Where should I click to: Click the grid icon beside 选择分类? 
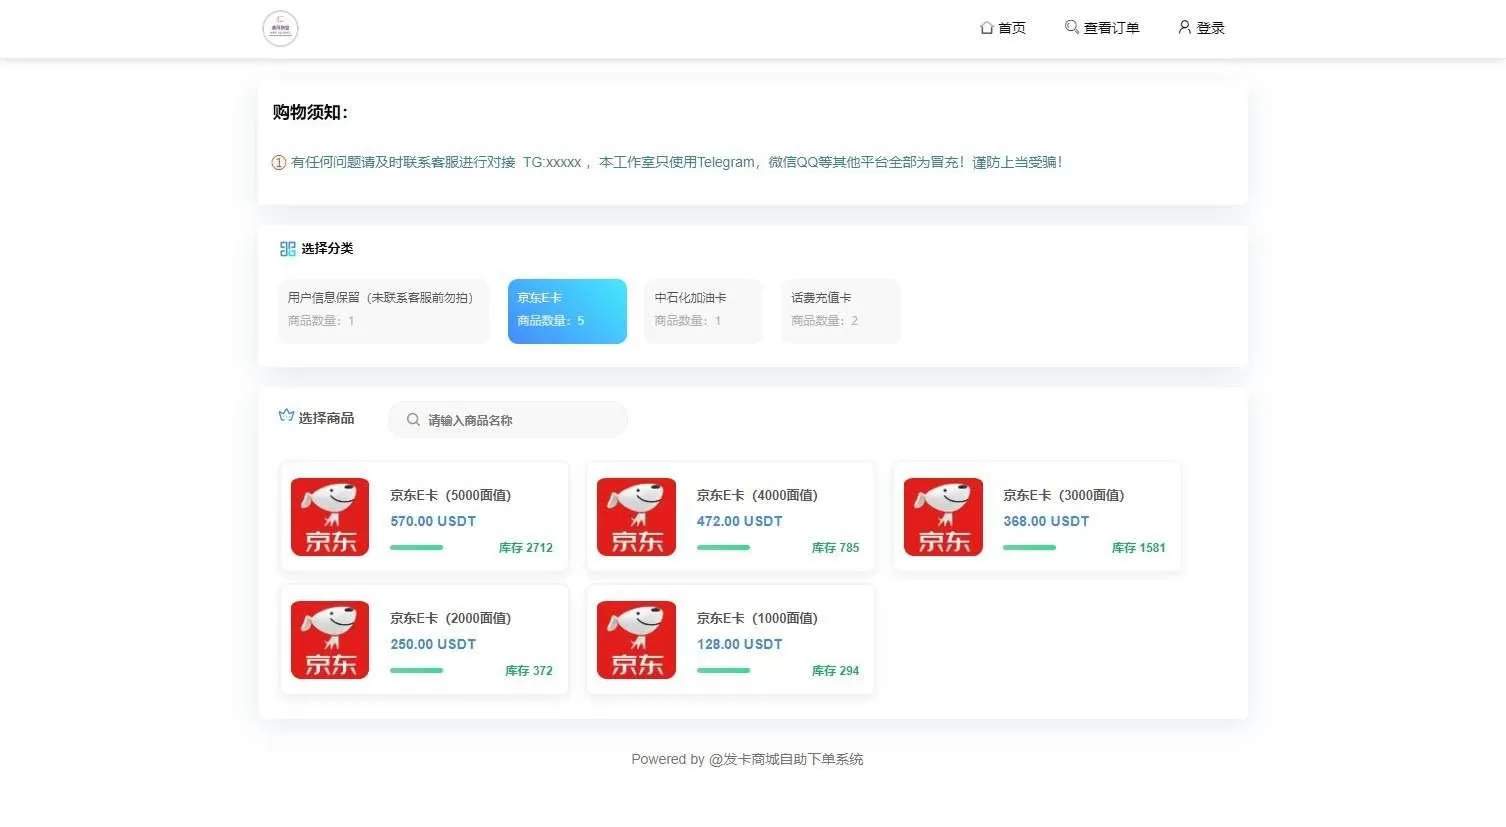coord(287,249)
